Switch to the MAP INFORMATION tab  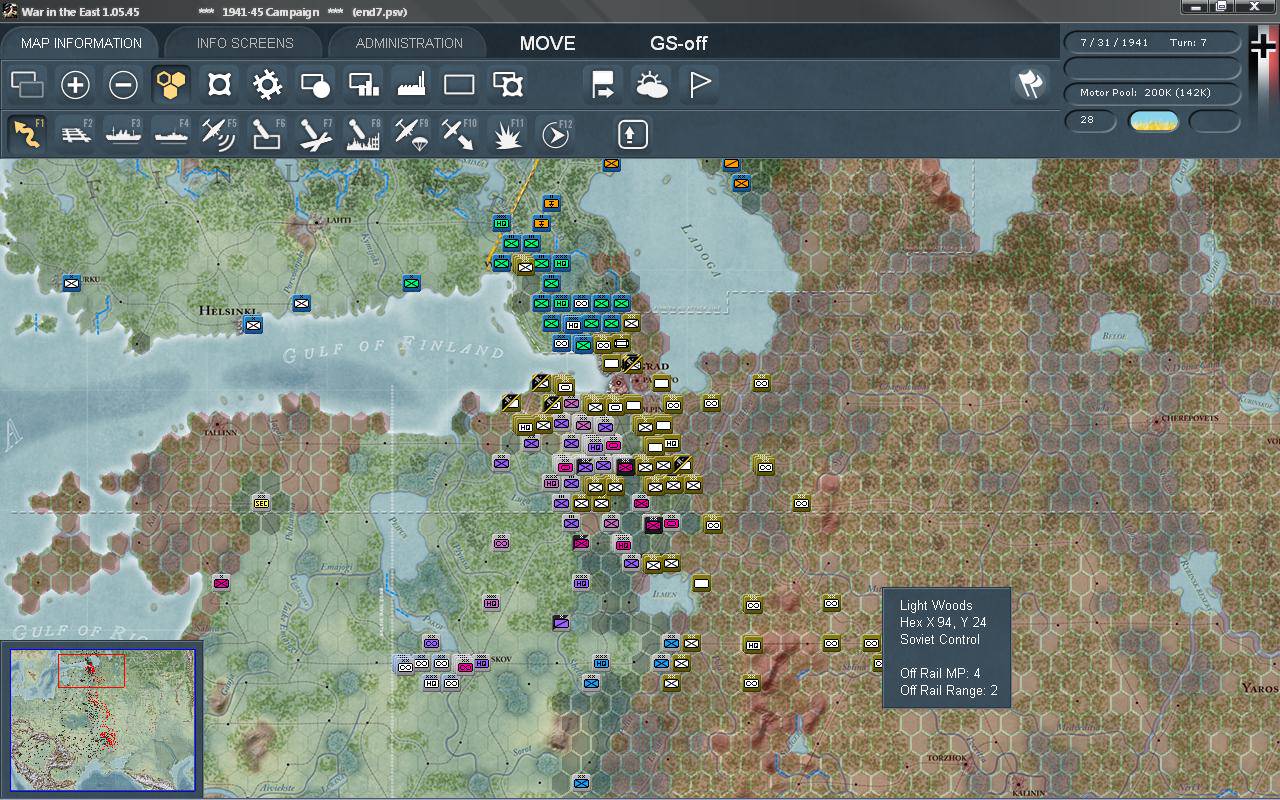[81, 43]
